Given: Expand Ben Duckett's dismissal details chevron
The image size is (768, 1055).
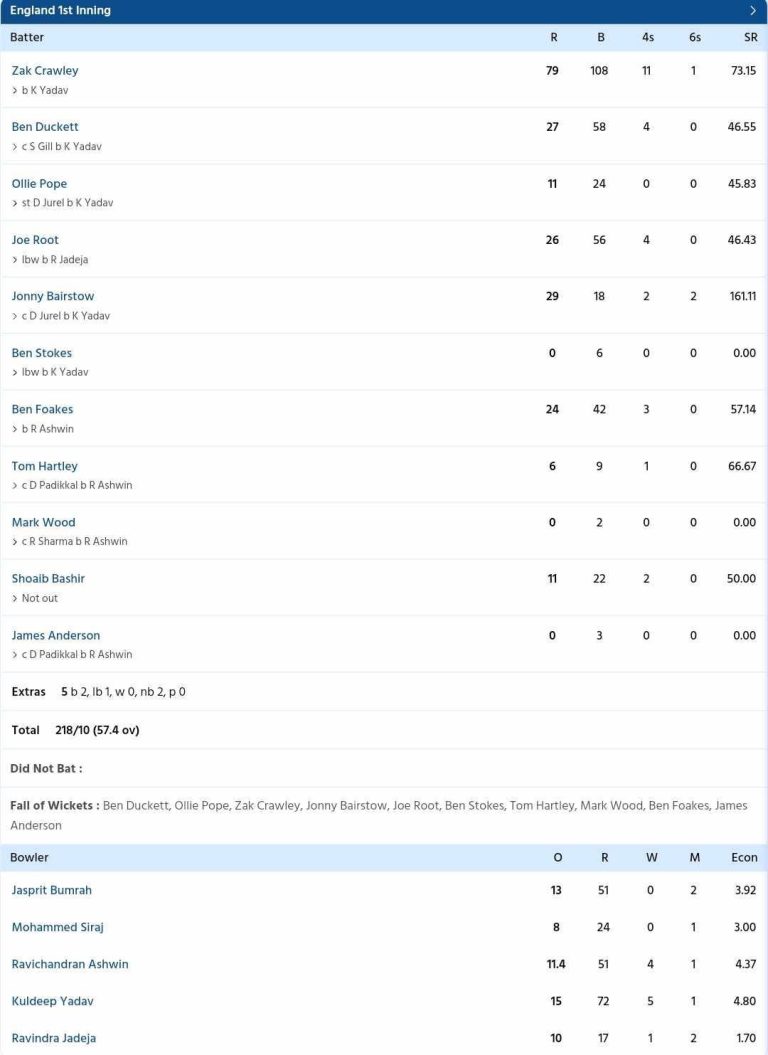Looking at the screenshot, I should click(14, 146).
